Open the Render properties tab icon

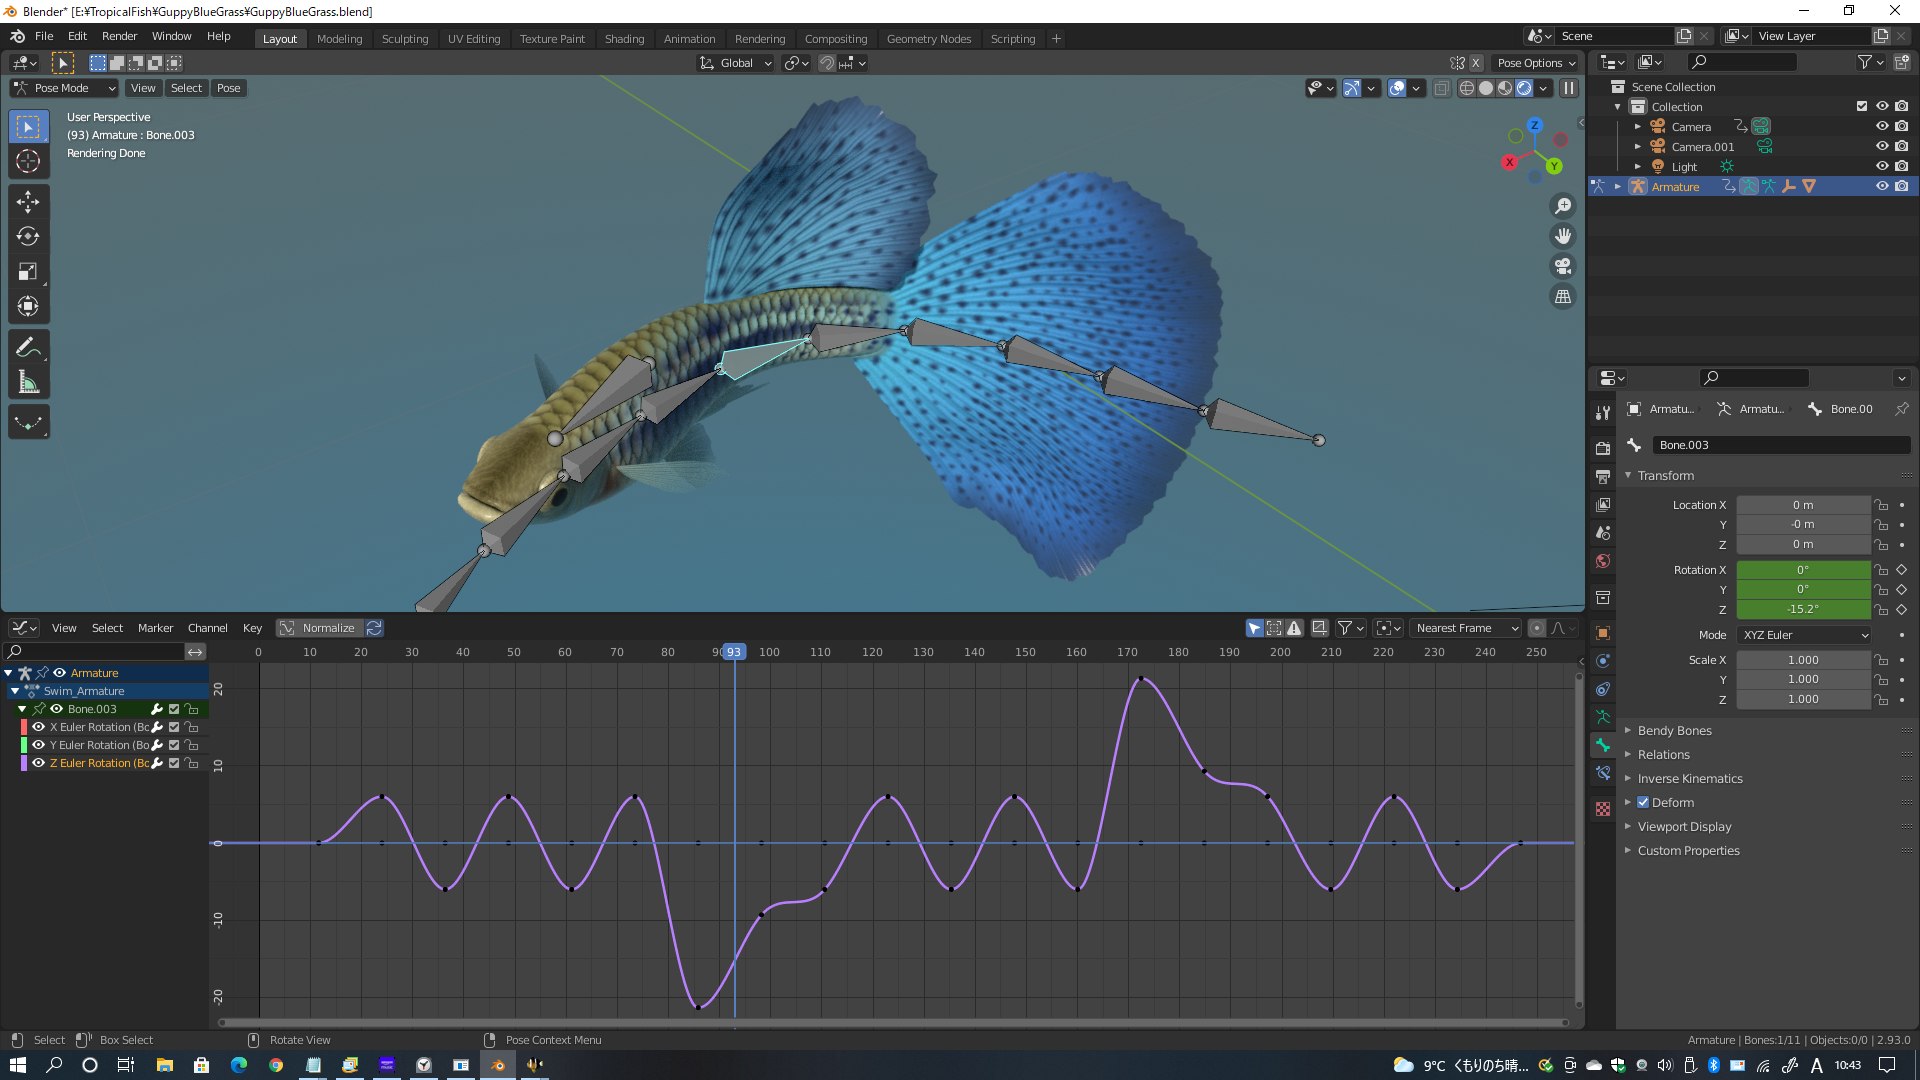[x=1603, y=448]
